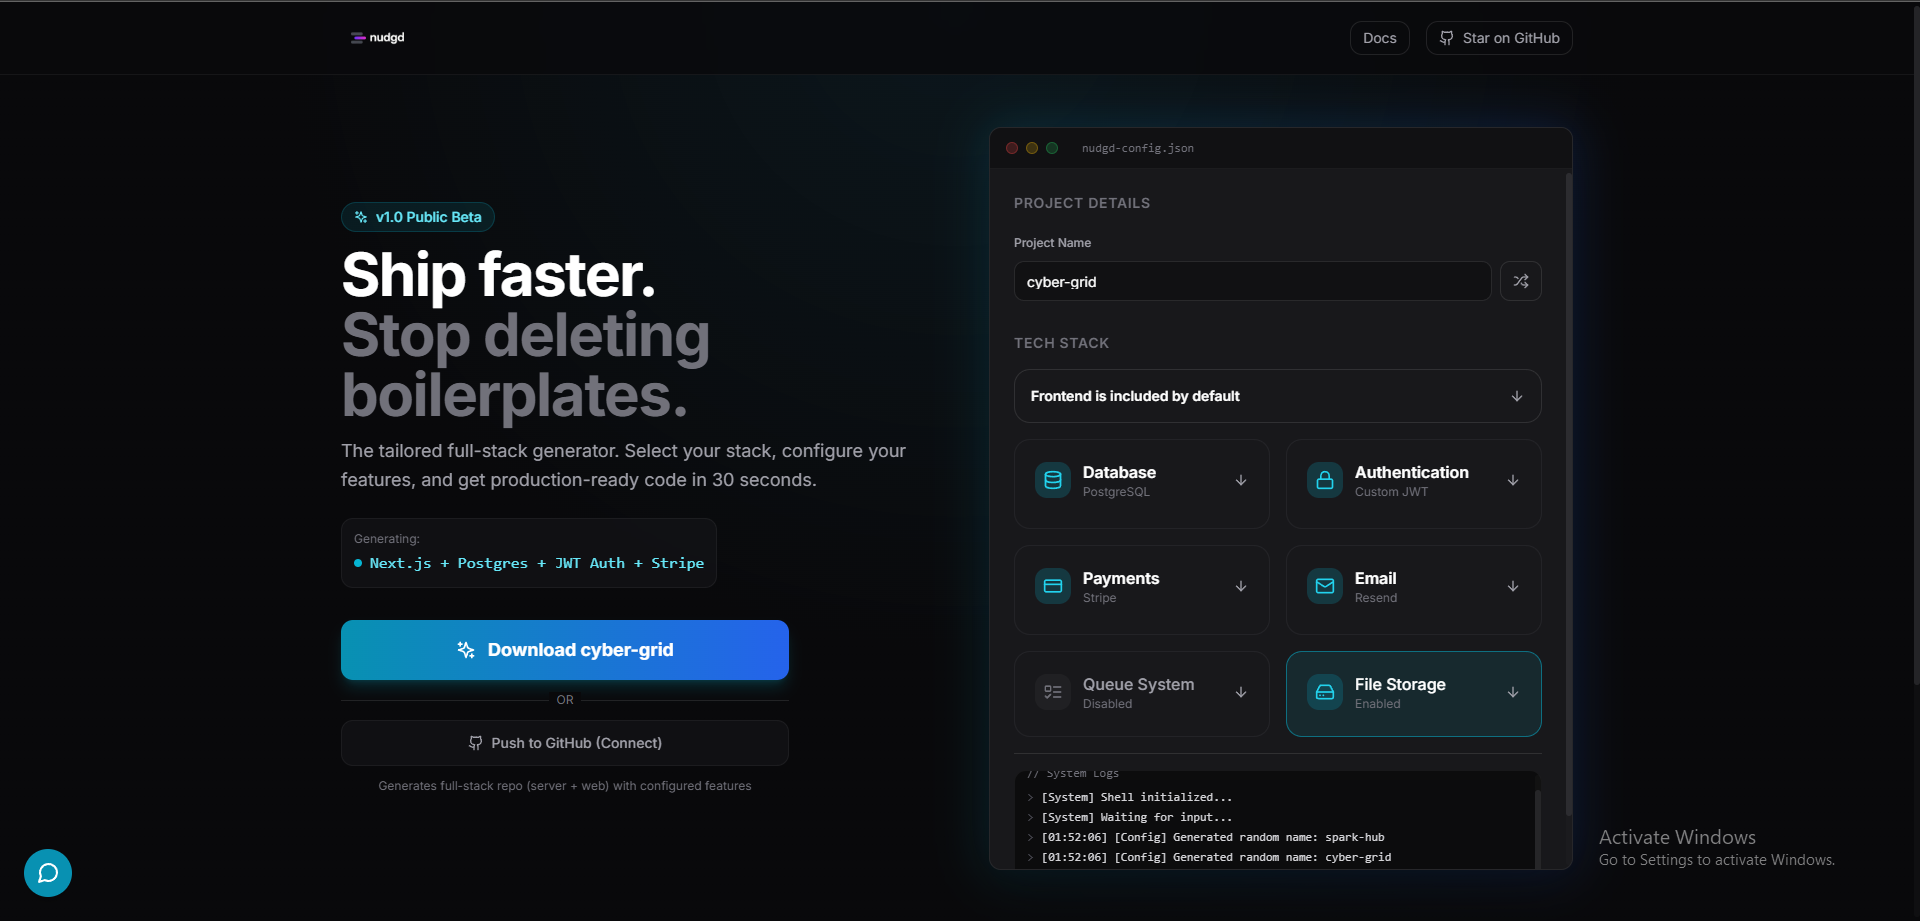Toggle the Stripe Payments card
Image resolution: width=1920 pixels, height=921 pixels.
click(x=1141, y=589)
